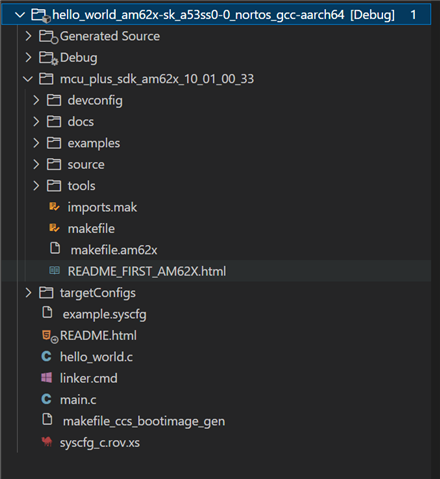The image size is (440, 479).
Task: Open makefile_ccs_bootimage_gen file
Action: click(144, 421)
